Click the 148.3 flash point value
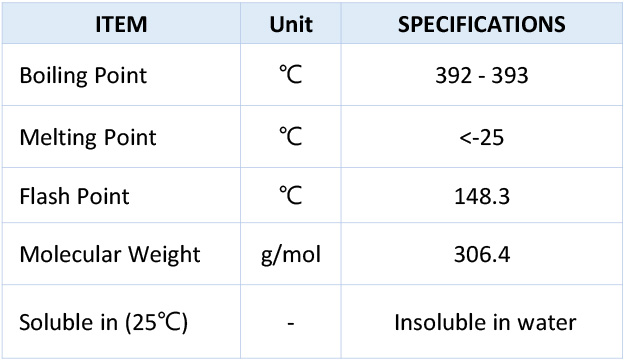 click(x=482, y=196)
